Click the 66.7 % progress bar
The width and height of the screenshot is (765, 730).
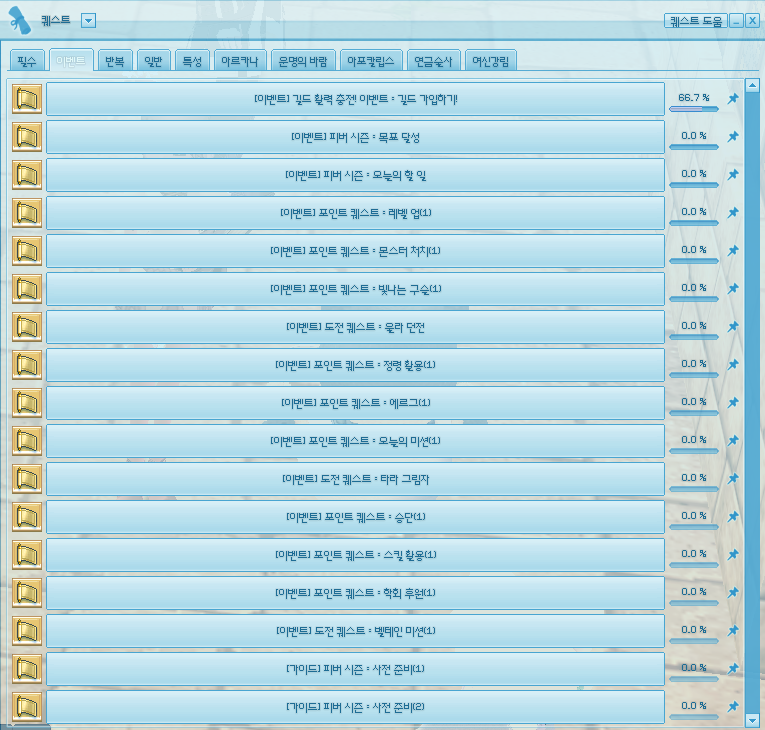693,109
